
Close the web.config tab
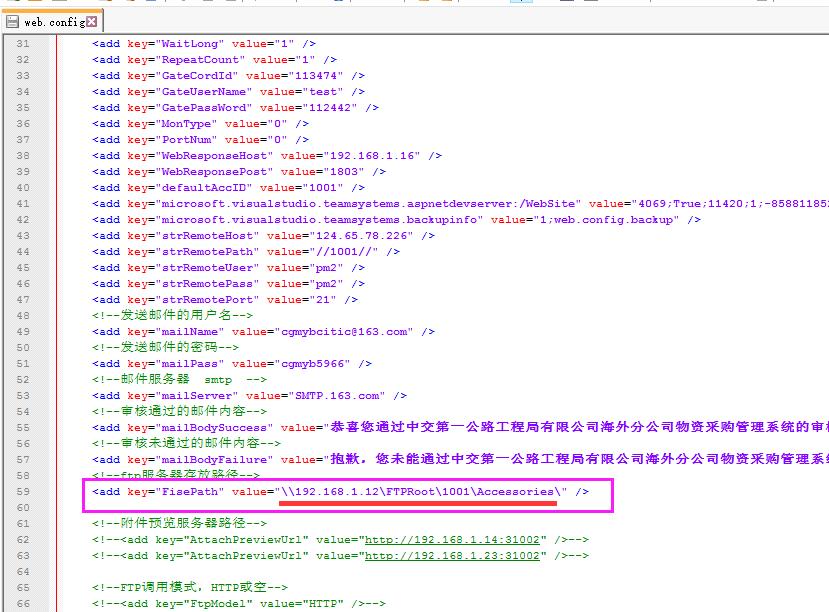tap(92, 20)
